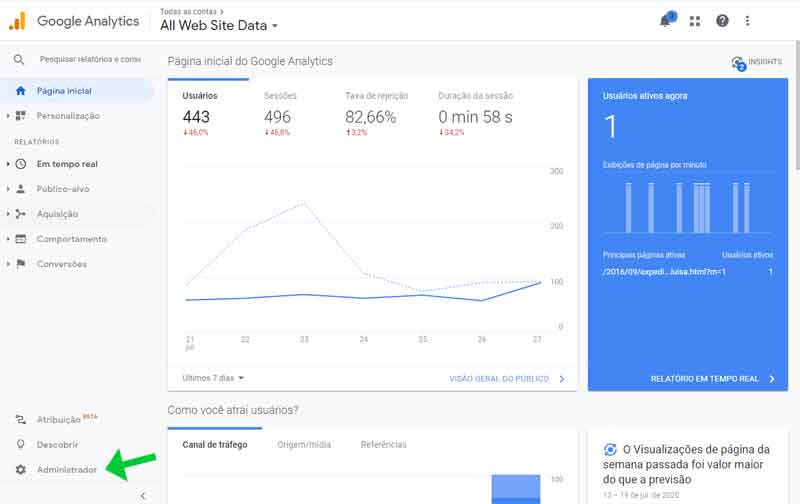Expand the Em tempo real section arrow
Image resolution: width=800 pixels, height=504 pixels.
point(8,164)
